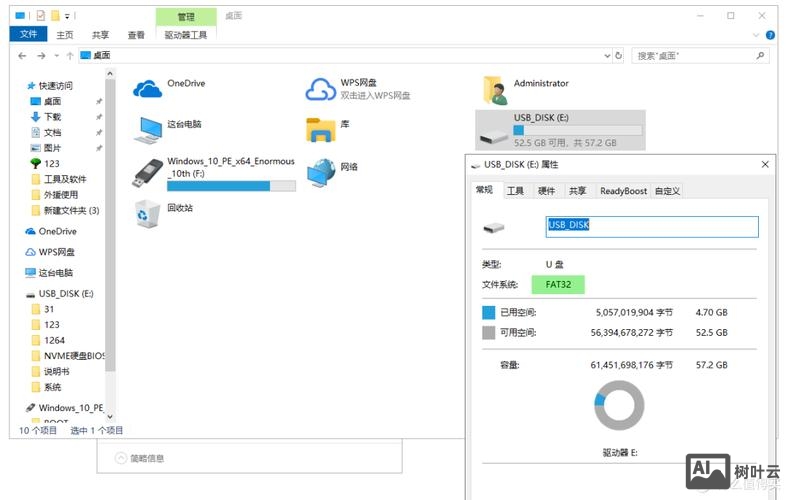788x500 pixels.
Task: Click the WPS网盘 cloud icon
Action: tap(320, 90)
